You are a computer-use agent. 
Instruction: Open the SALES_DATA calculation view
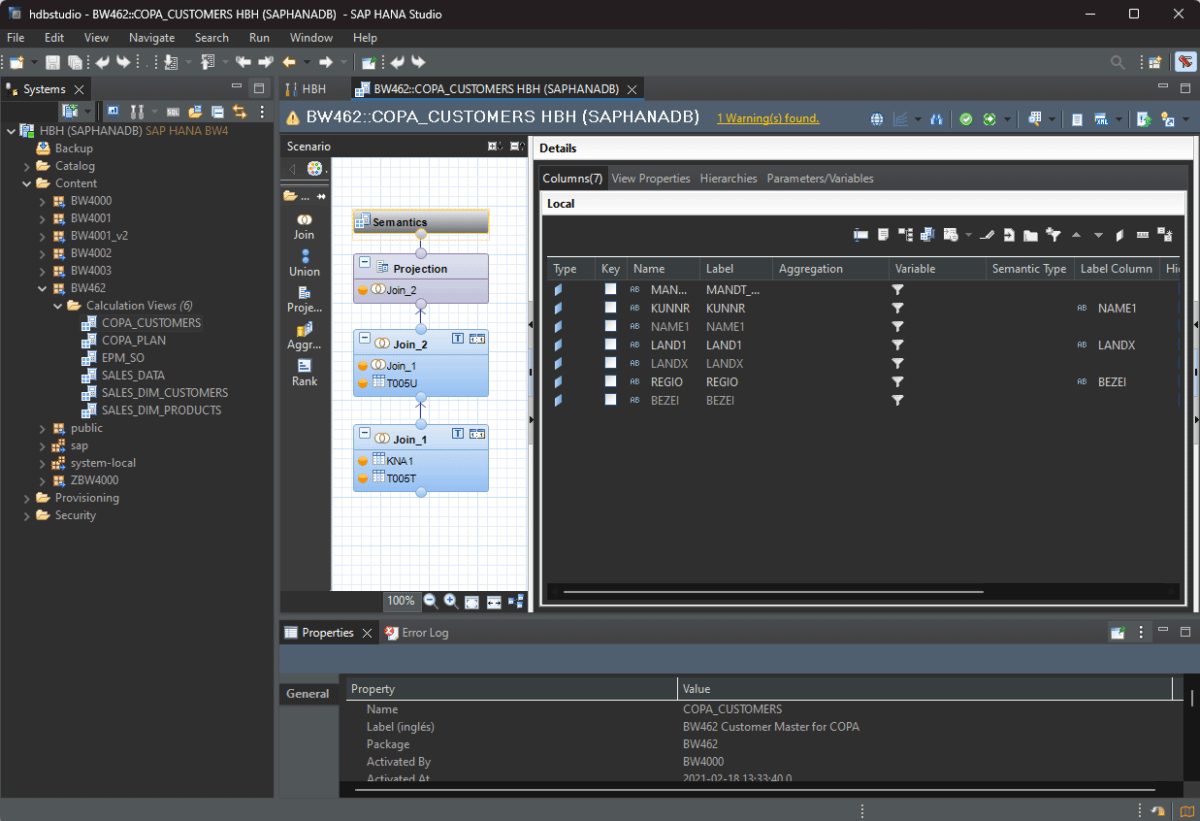(133, 376)
